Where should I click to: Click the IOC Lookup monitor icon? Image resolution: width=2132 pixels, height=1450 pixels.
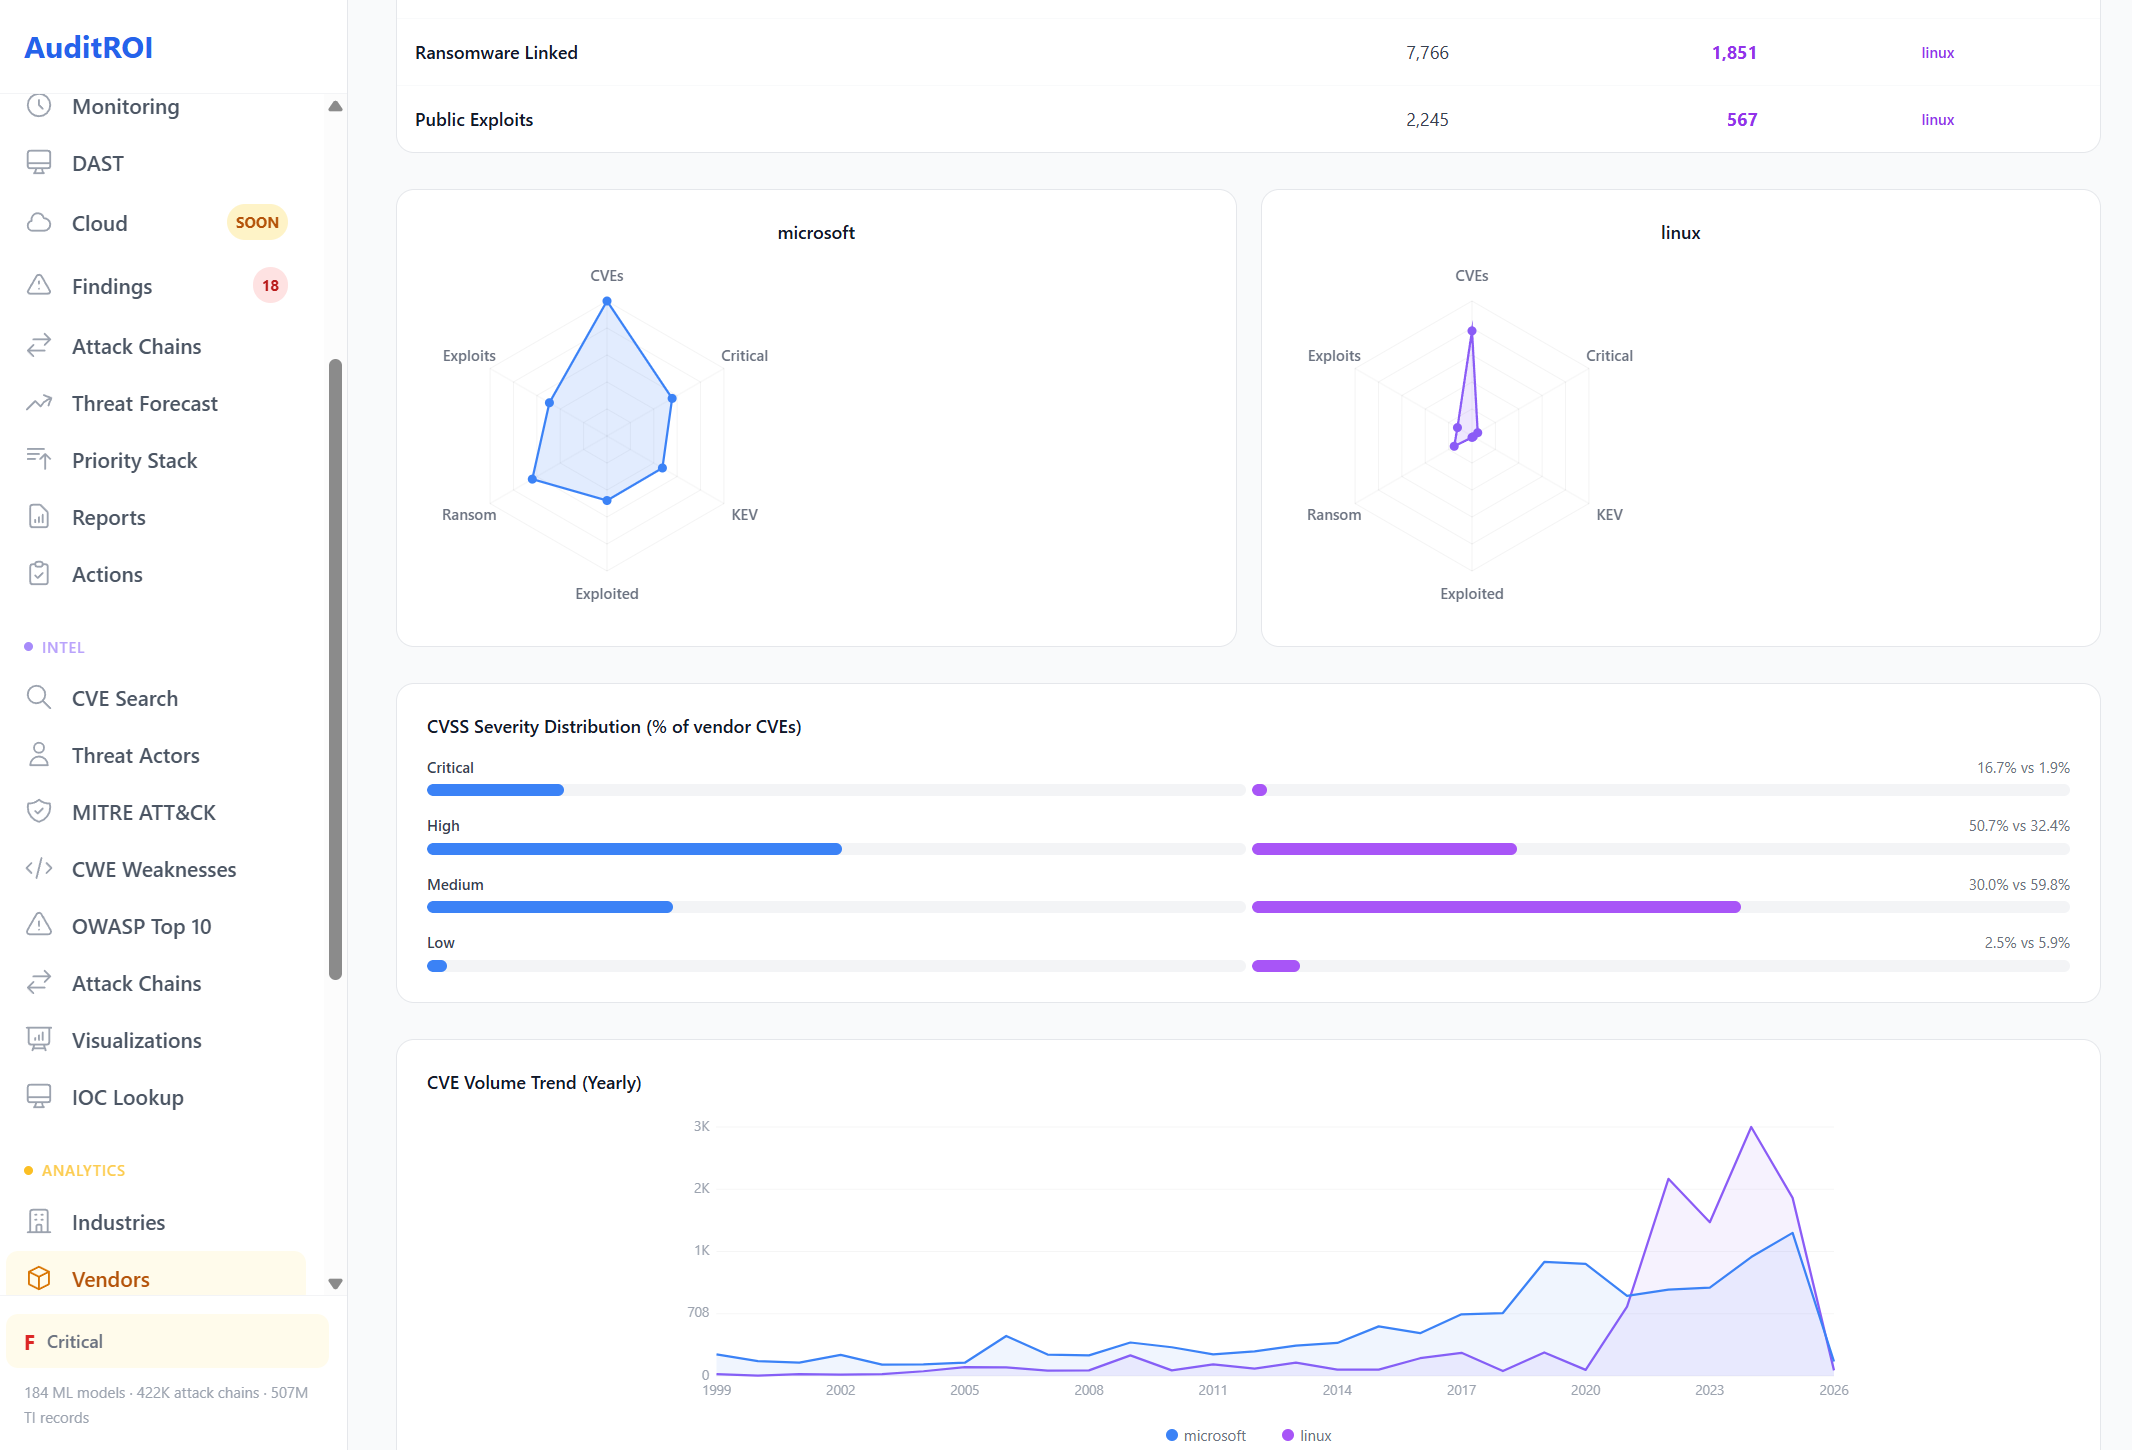coord(39,1096)
